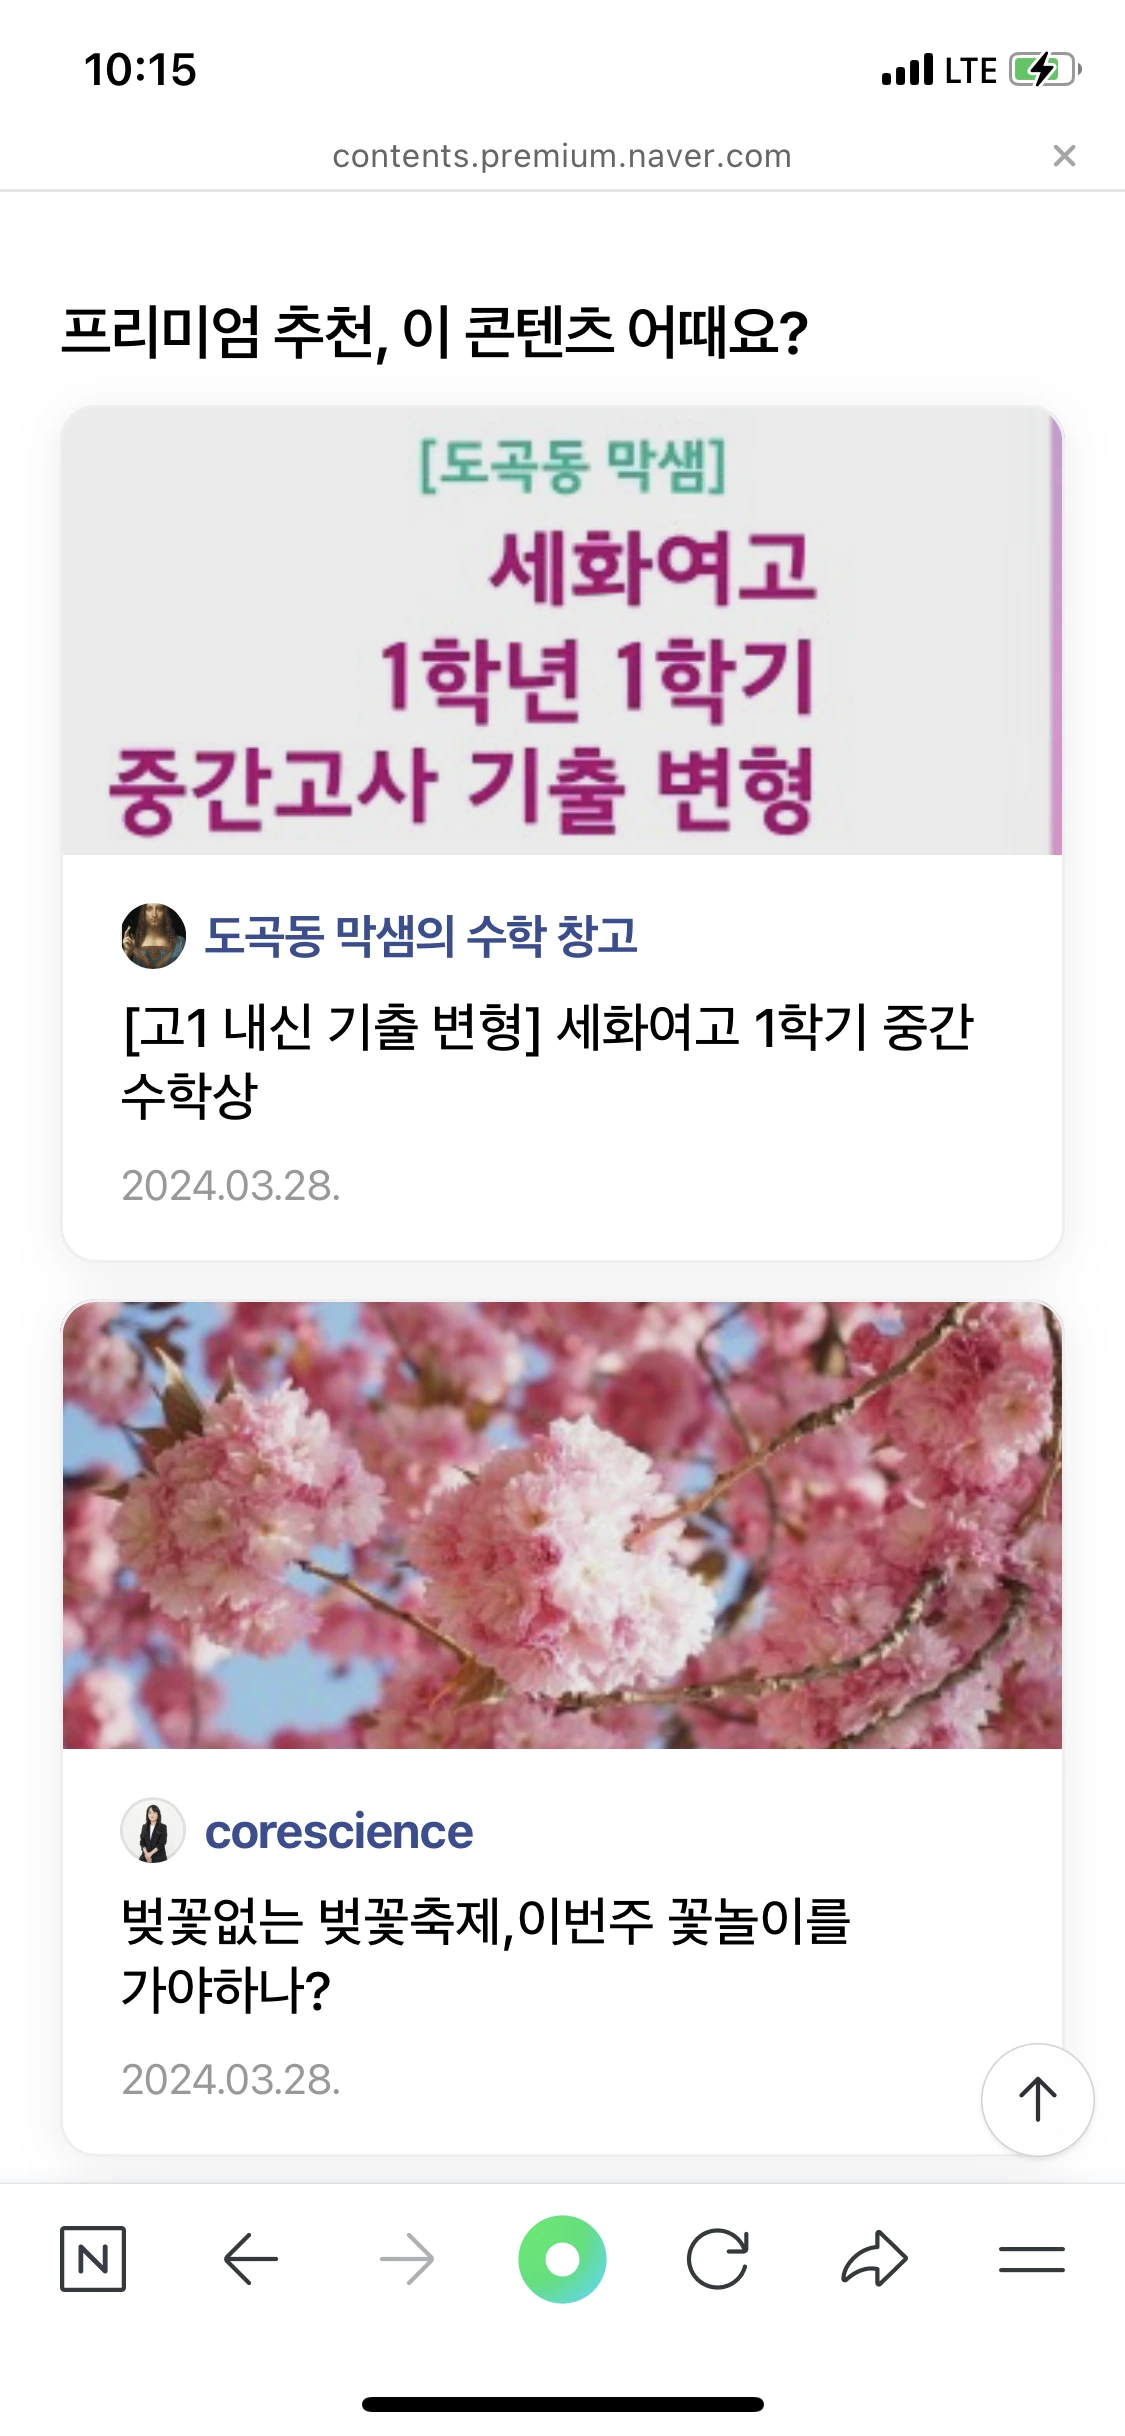Share this page using the share arrow
This screenshot has width=1125, height=2436.
874,2258
